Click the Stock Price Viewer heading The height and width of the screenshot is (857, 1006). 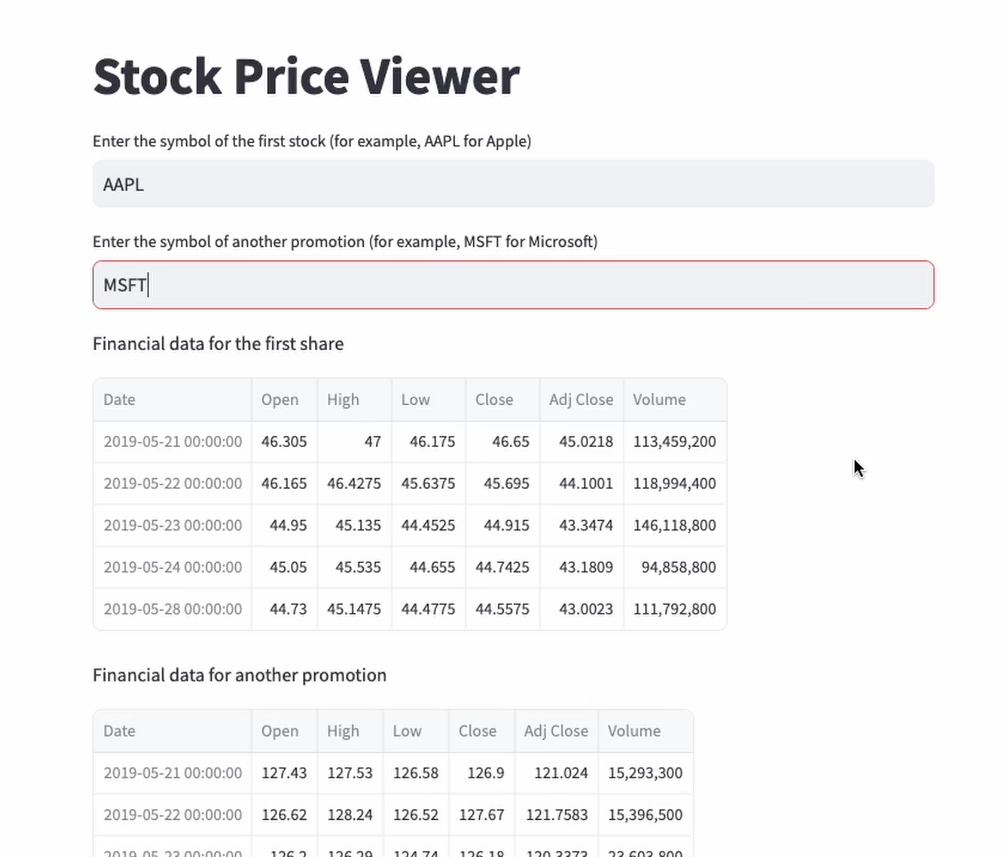click(306, 77)
